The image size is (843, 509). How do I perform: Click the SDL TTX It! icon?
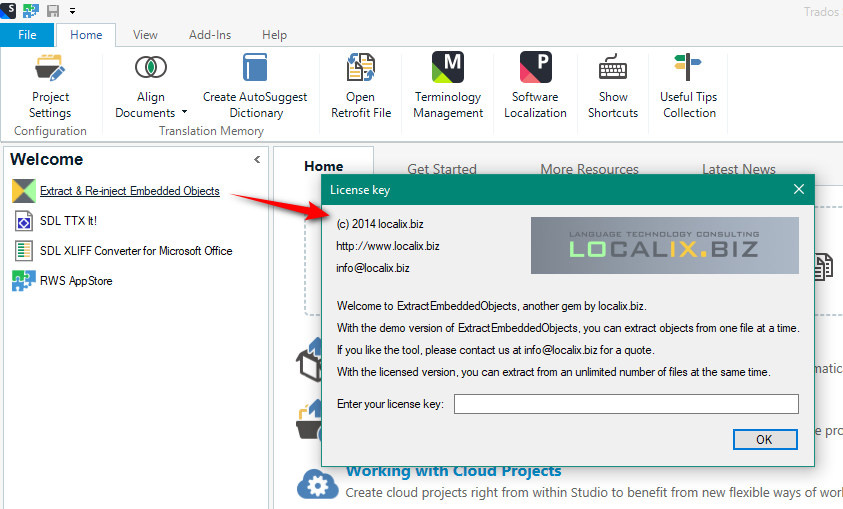pos(24,221)
